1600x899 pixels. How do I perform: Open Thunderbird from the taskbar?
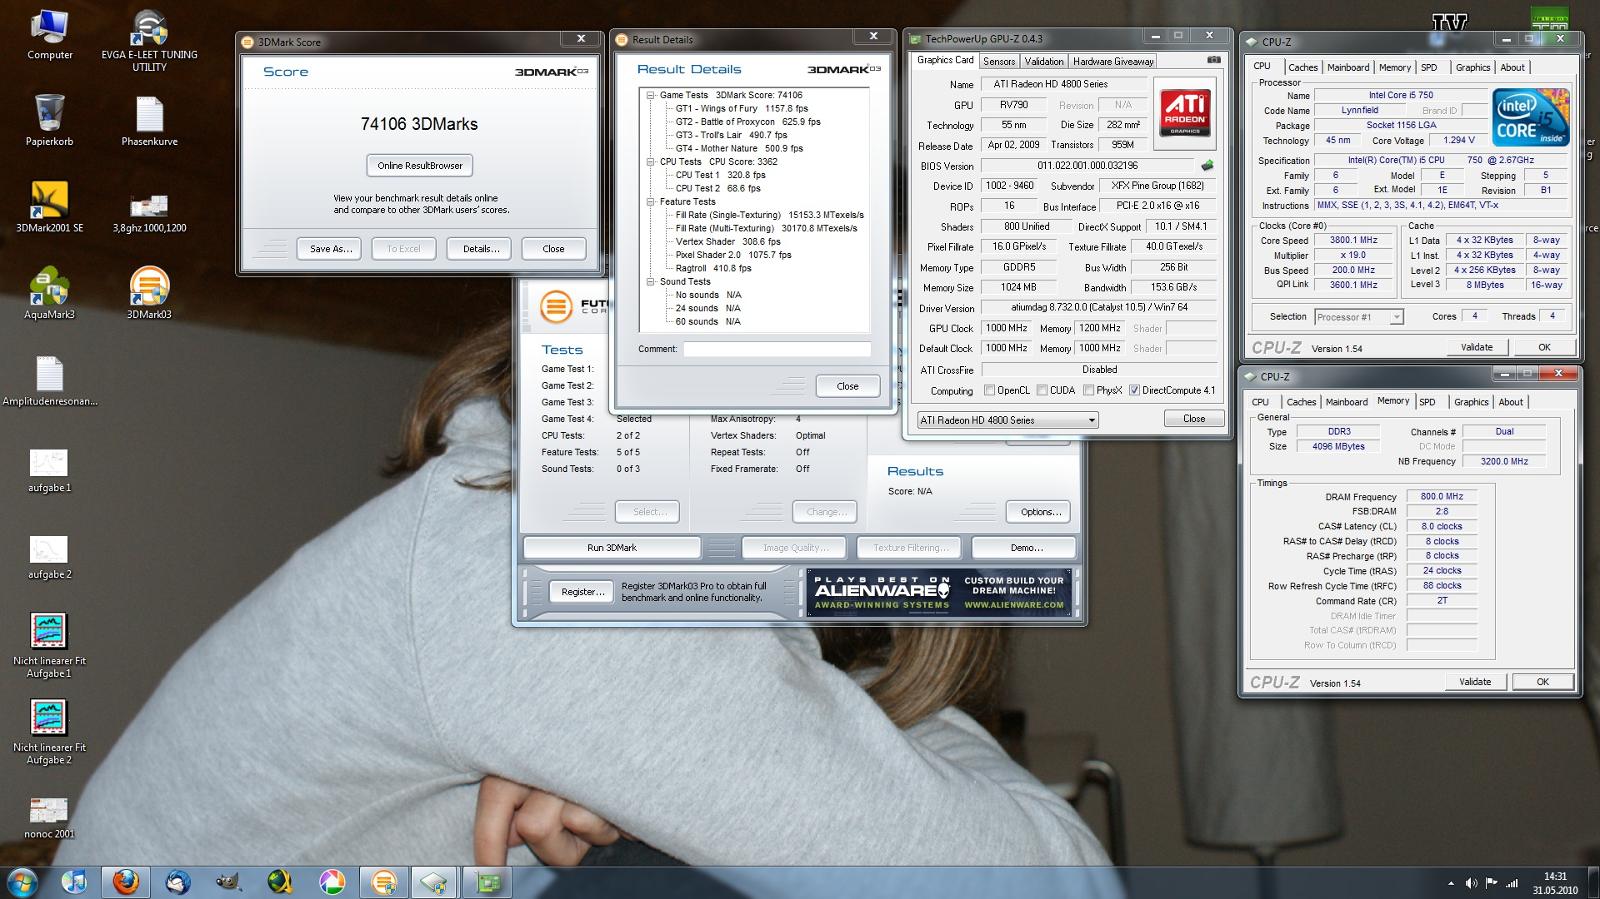click(x=178, y=882)
